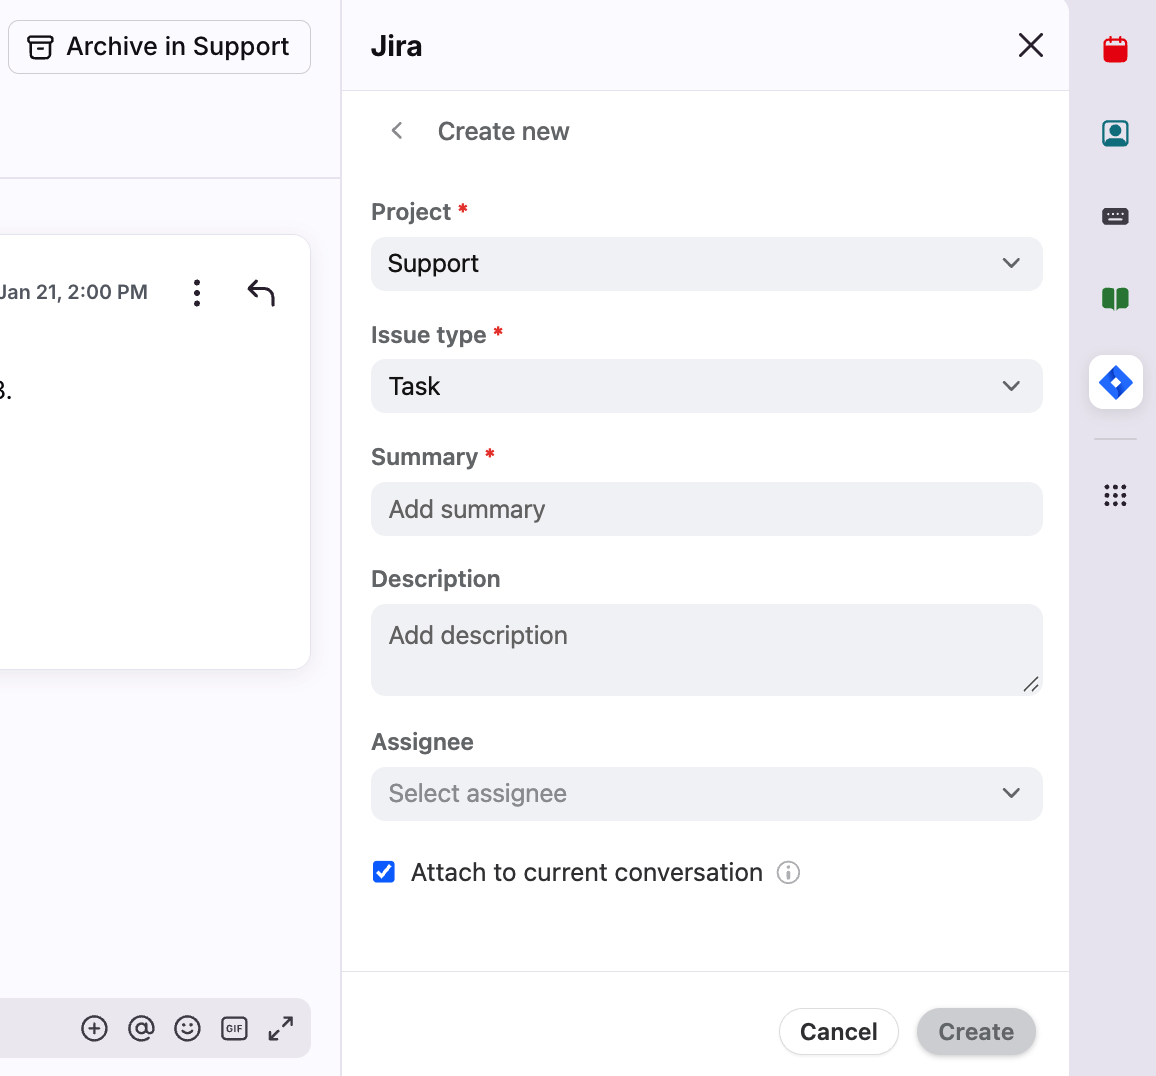Open the Select assignee dropdown
Image resolution: width=1156 pixels, height=1076 pixels.
coord(706,794)
